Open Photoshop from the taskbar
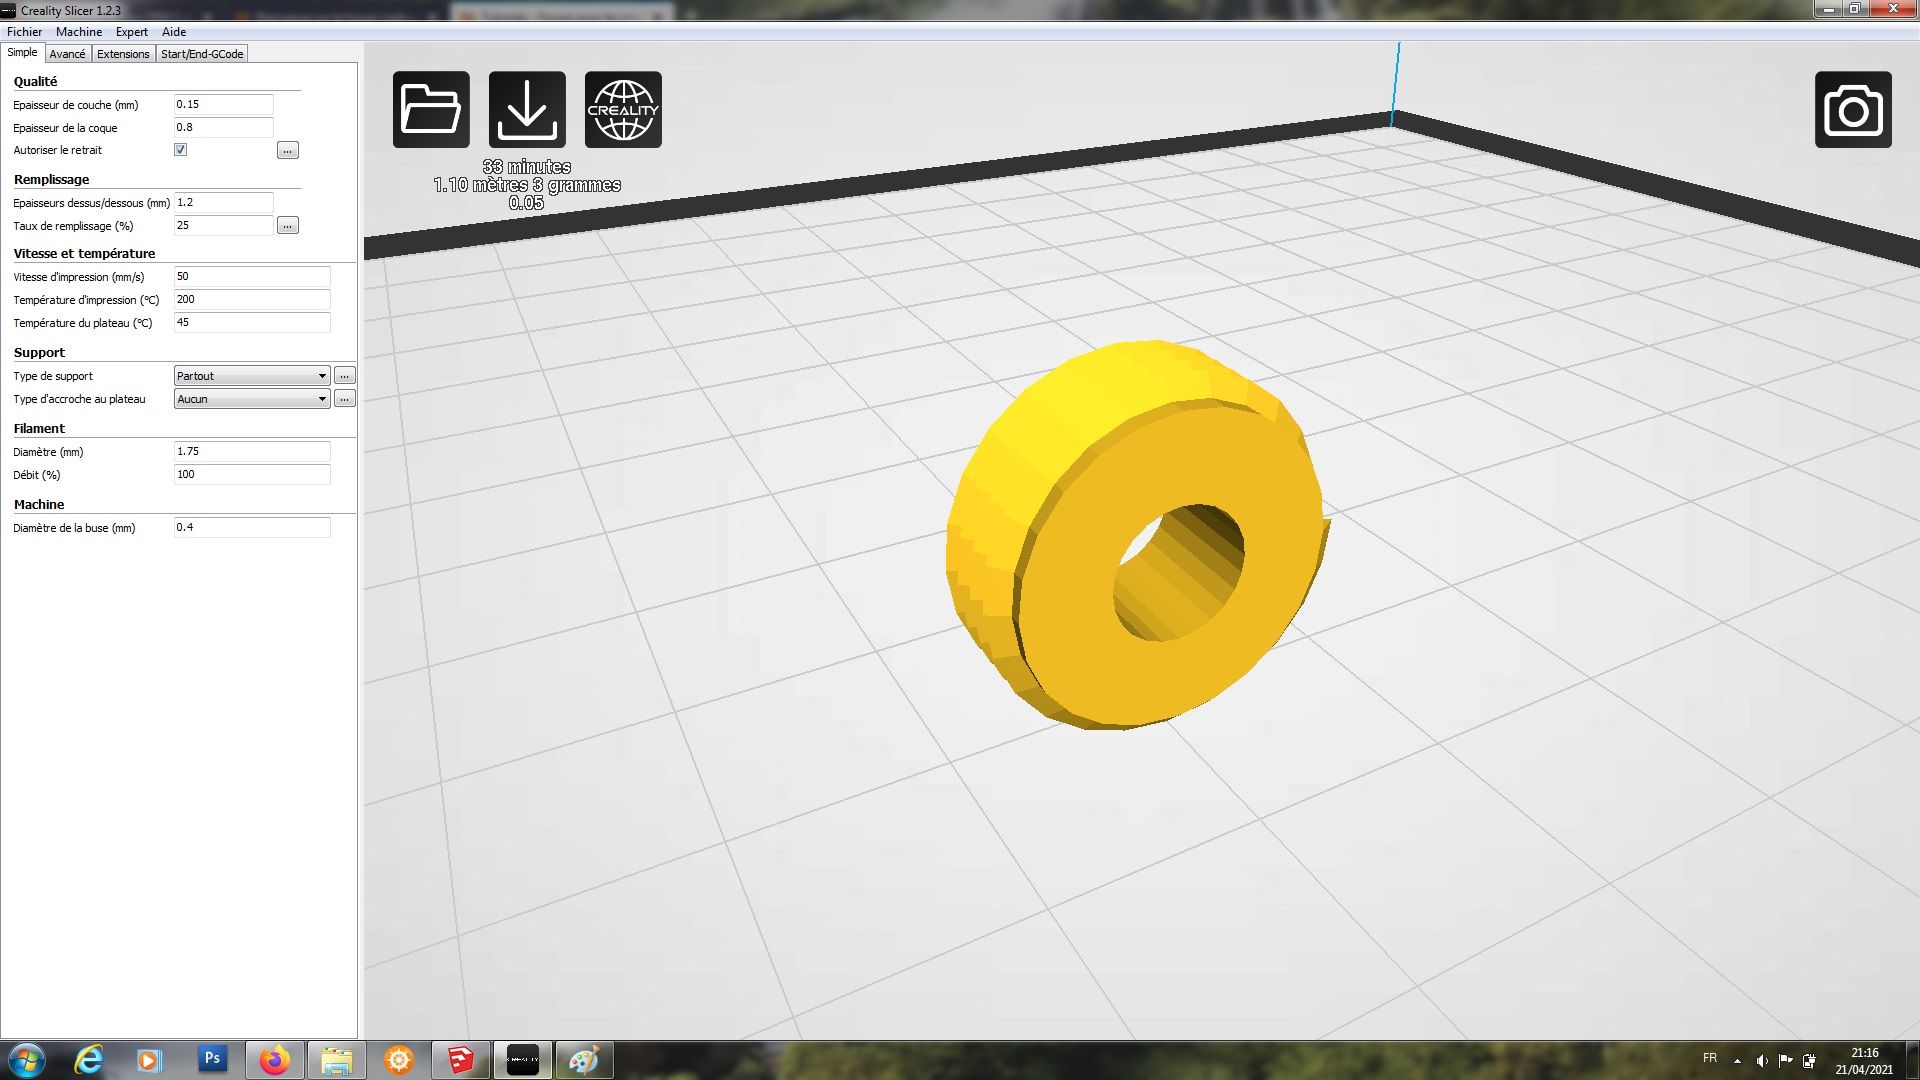 click(x=212, y=1059)
